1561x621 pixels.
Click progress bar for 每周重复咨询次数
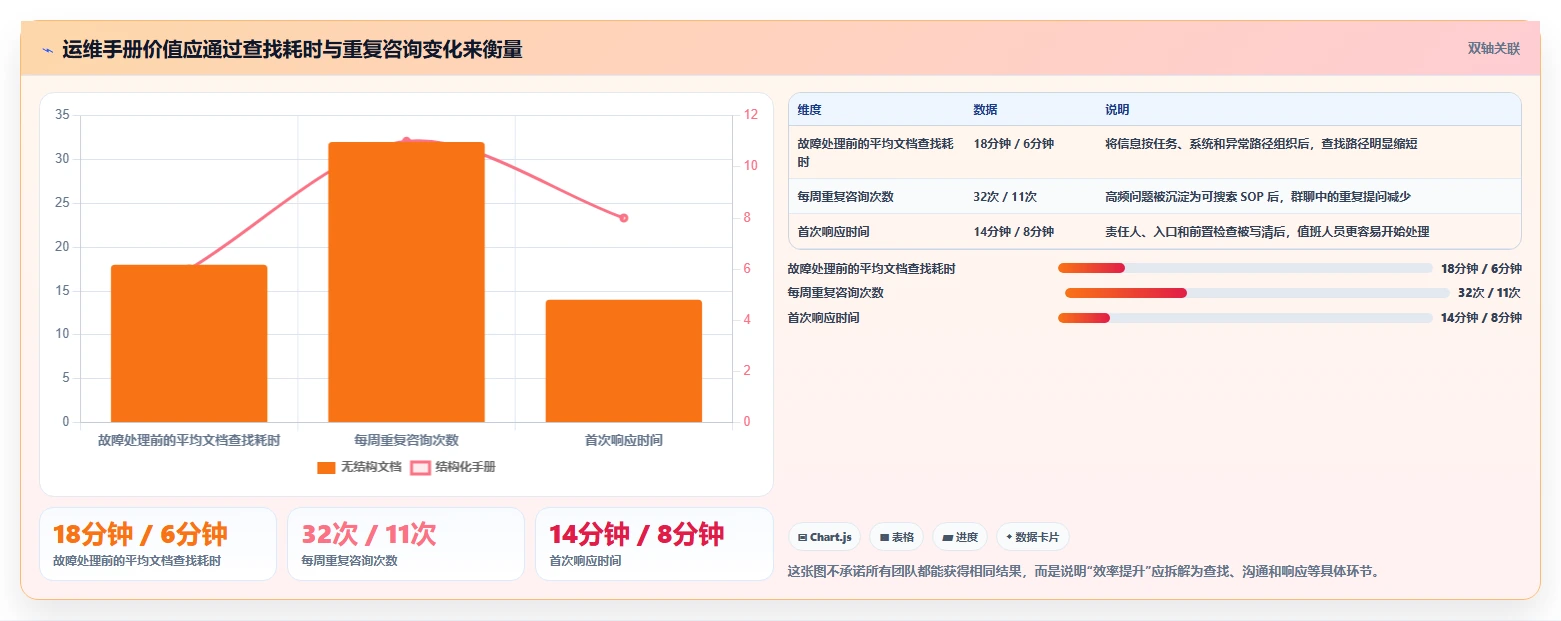[x=1257, y=293]
